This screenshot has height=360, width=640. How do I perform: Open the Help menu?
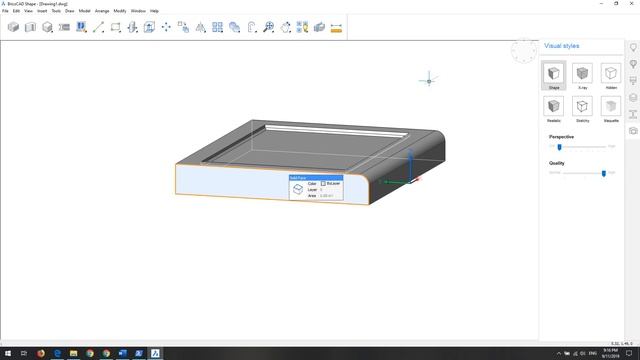[154, 11]
